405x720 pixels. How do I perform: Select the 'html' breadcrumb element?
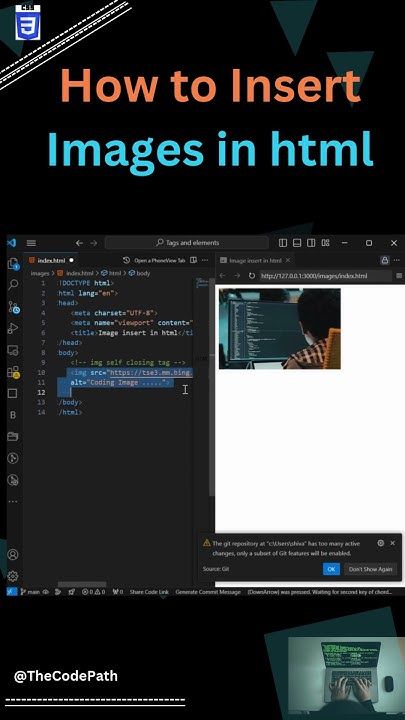click(x=111, y=273)
